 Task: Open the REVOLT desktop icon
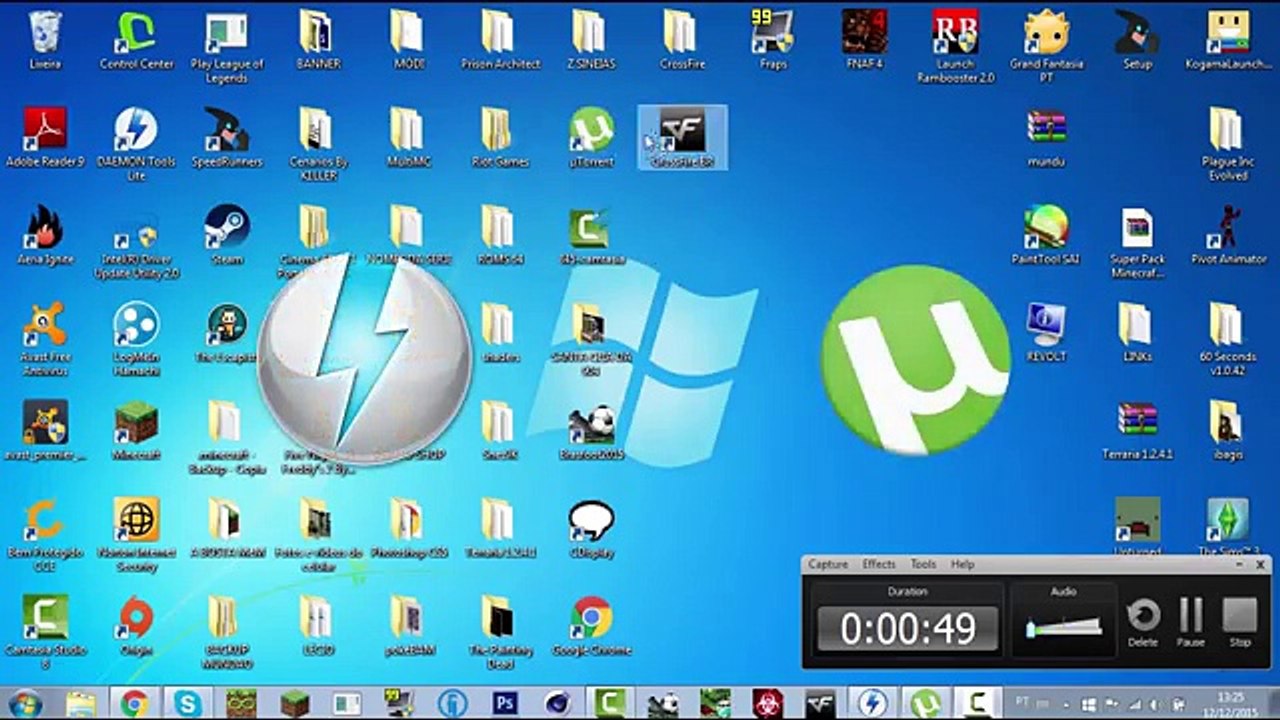[x=1046, y=332]
